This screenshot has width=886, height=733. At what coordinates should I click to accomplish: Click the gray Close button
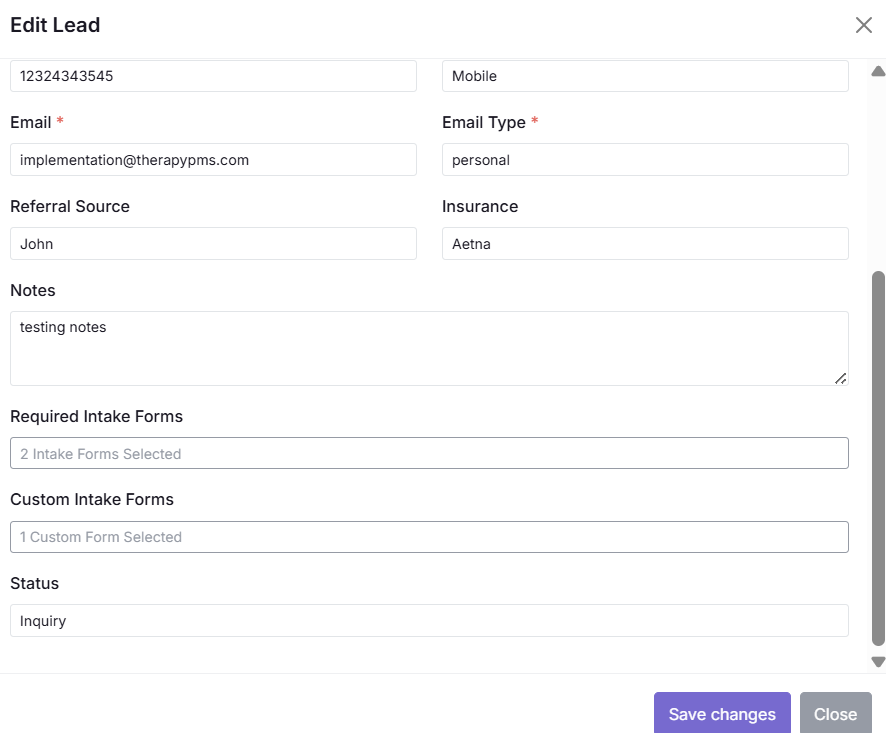tap(835, 714)
